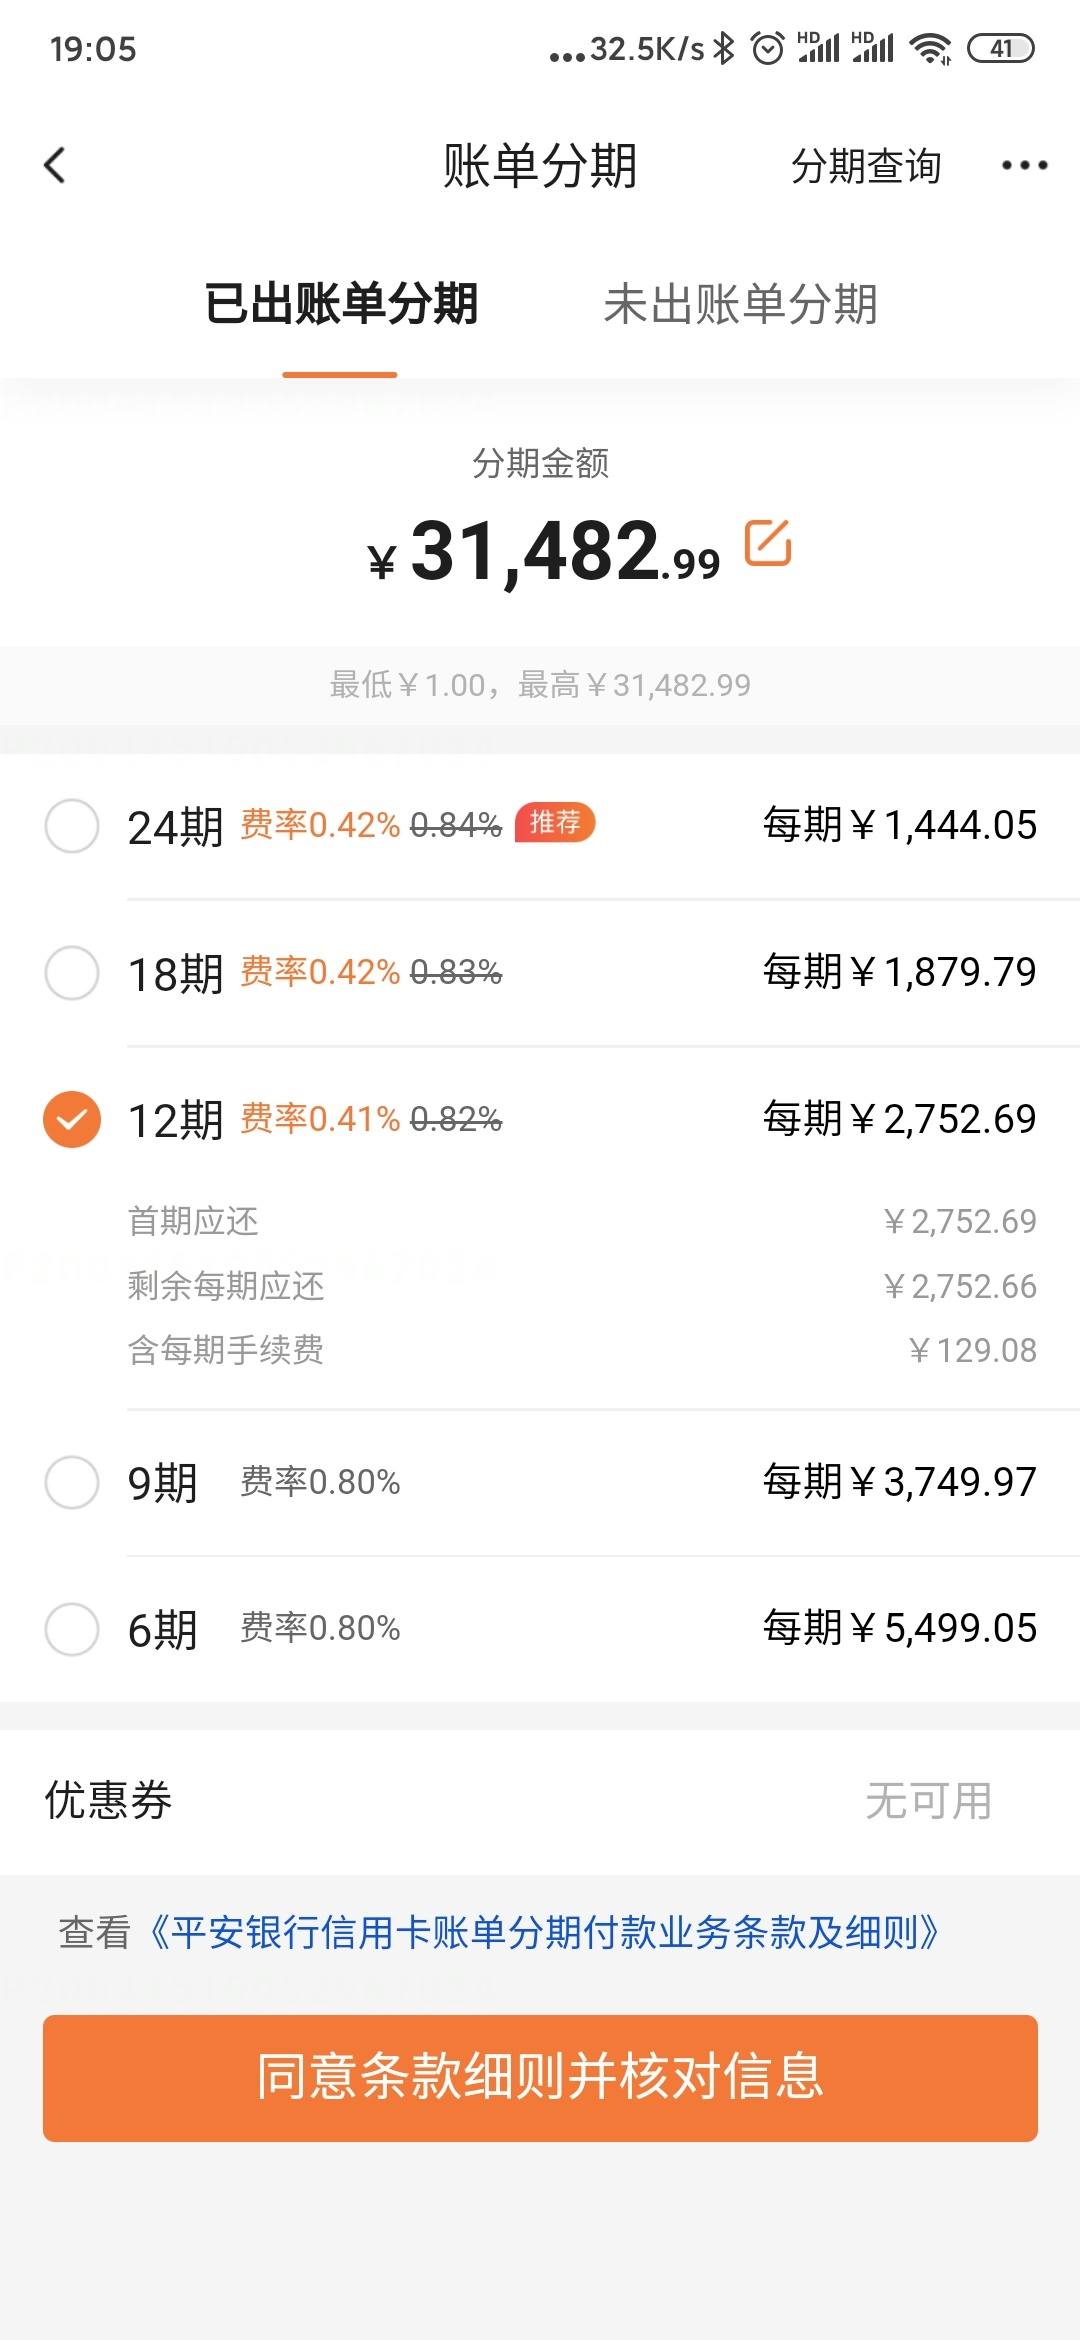Click 同意条款细则并核对信息 button
This screenshot has width=1080, height=2340.
point(540,2078)
